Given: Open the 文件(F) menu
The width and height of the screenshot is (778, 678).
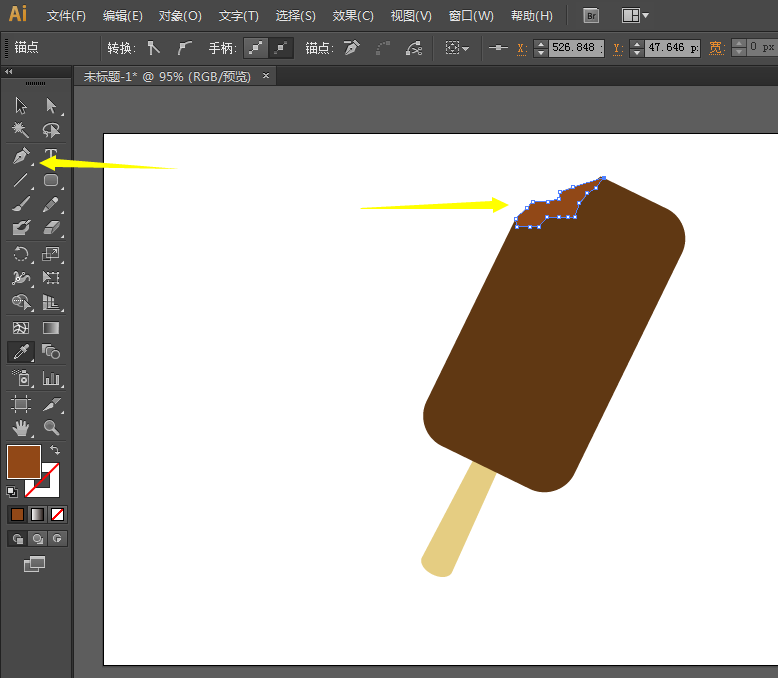Looking at the screenshot, I should [66, 16].
